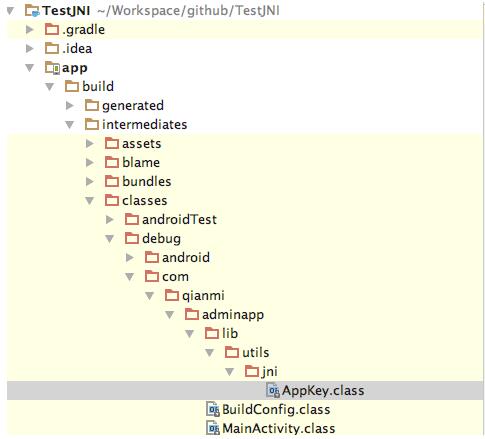The image size is (485, 439).
Task: Click the androidTest folder icon
Action: 132,219
